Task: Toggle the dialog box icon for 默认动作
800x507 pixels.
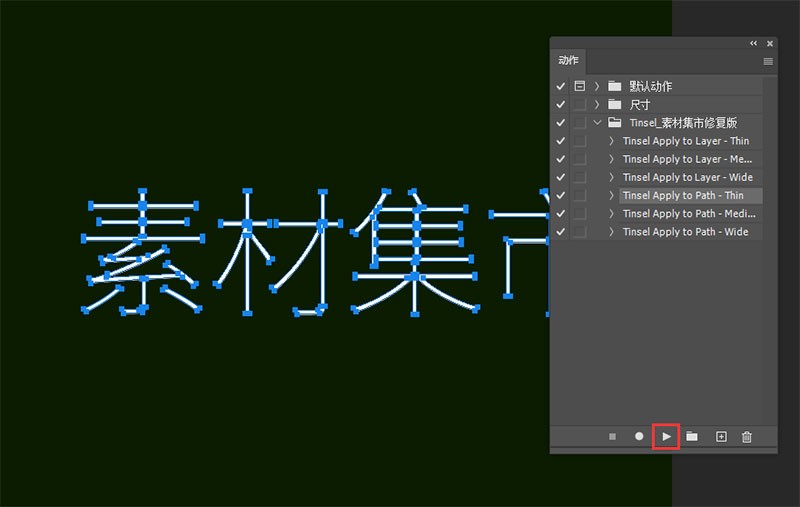Action: coord(580,87)
